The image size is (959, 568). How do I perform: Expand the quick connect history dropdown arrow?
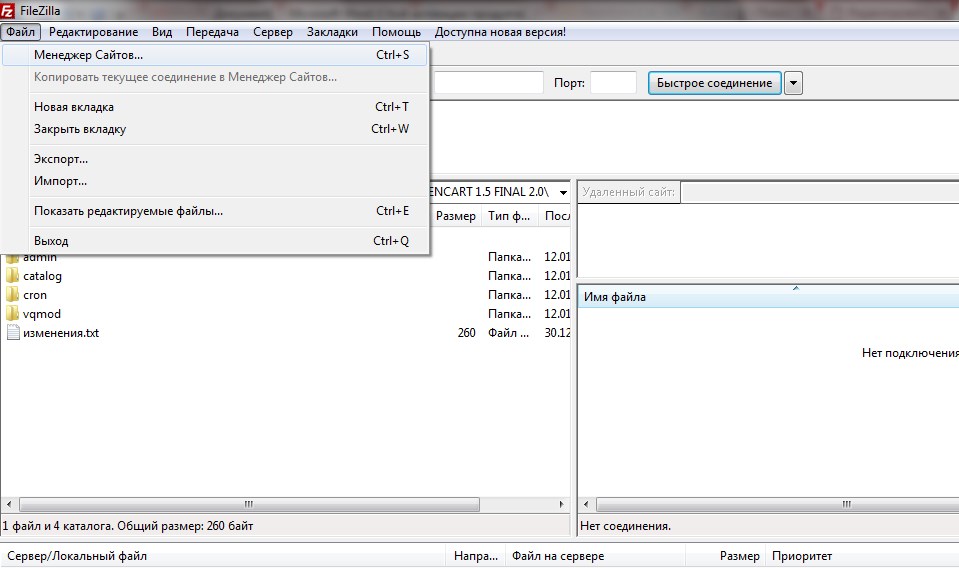[x=793, y=83]
